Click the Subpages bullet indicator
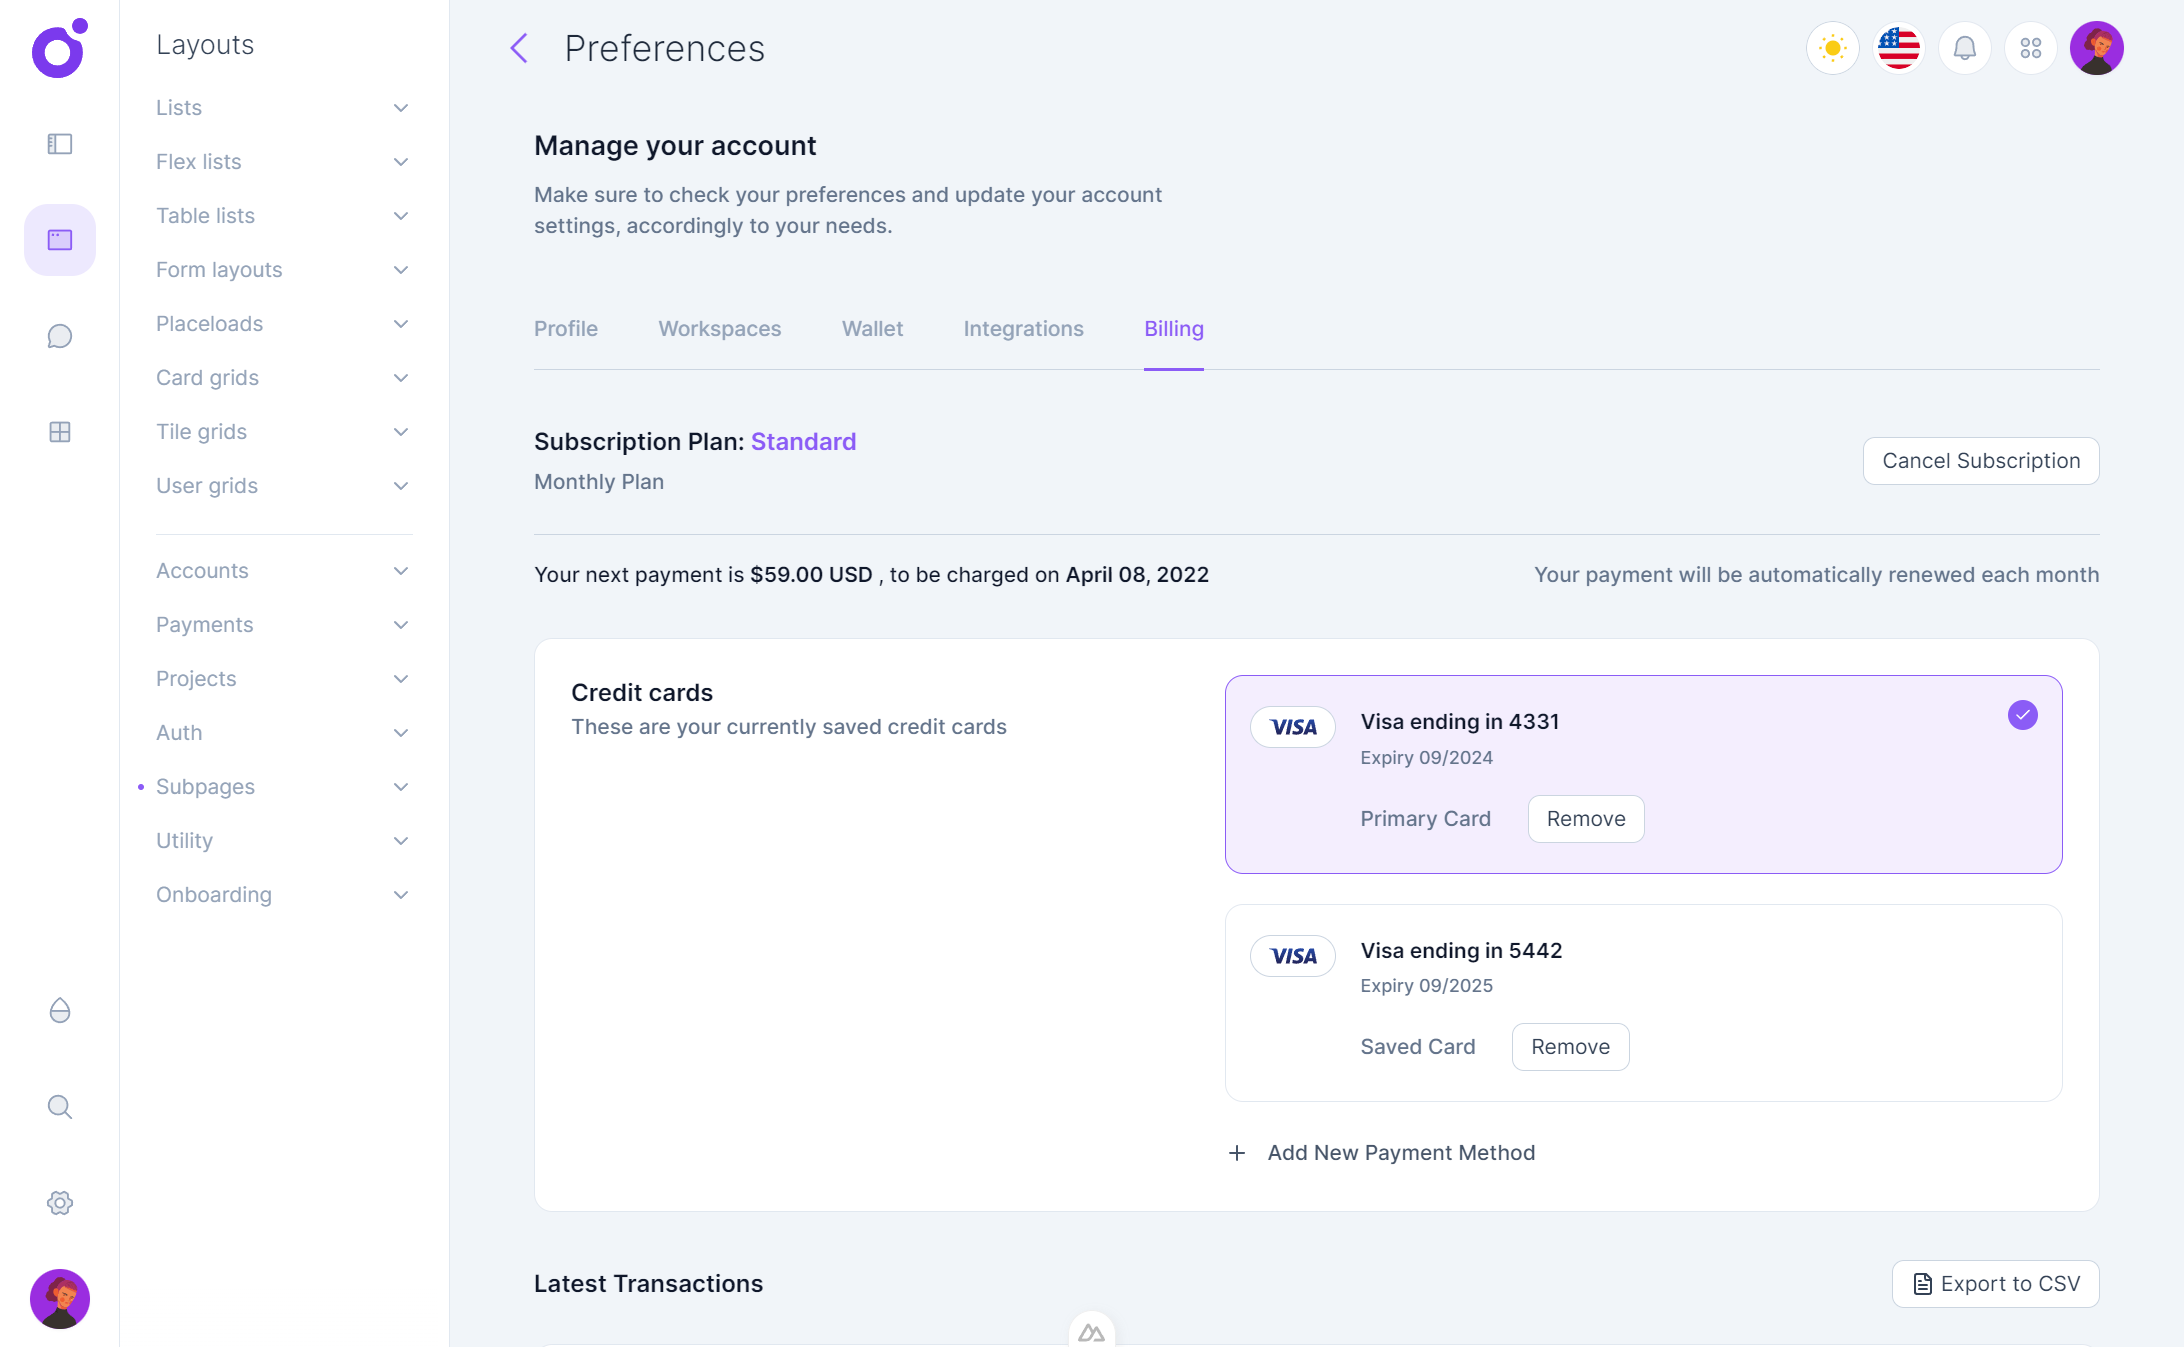Viewport: 2184px width, 1347px height. [x=140, y=787]
